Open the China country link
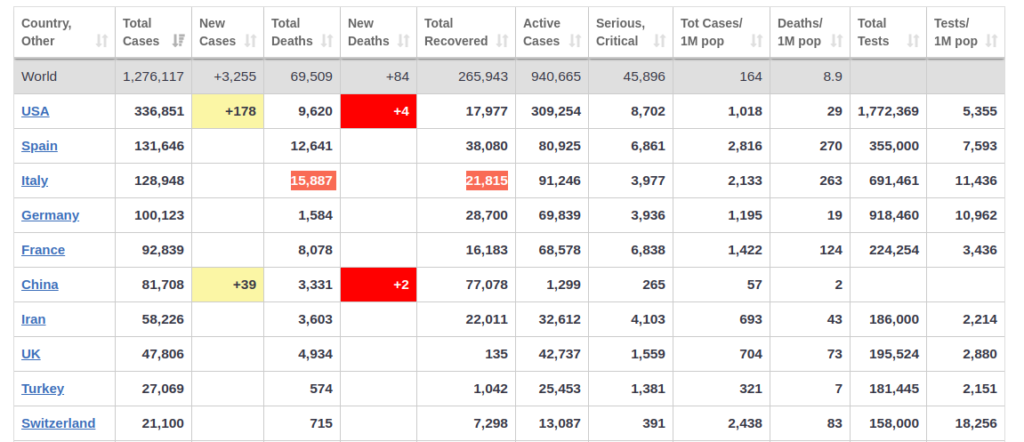Screen dimensions: 1024x442 tap(40, 284)
